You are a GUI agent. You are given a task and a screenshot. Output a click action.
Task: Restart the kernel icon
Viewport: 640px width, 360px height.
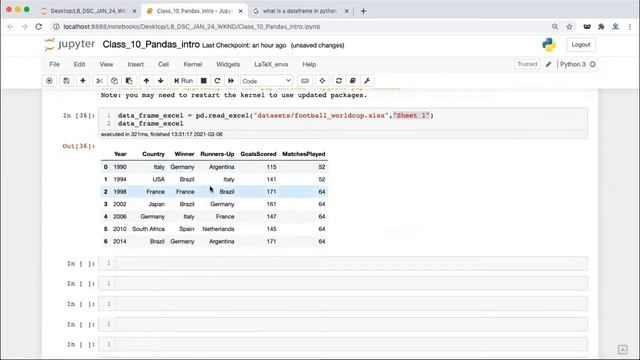217,81
